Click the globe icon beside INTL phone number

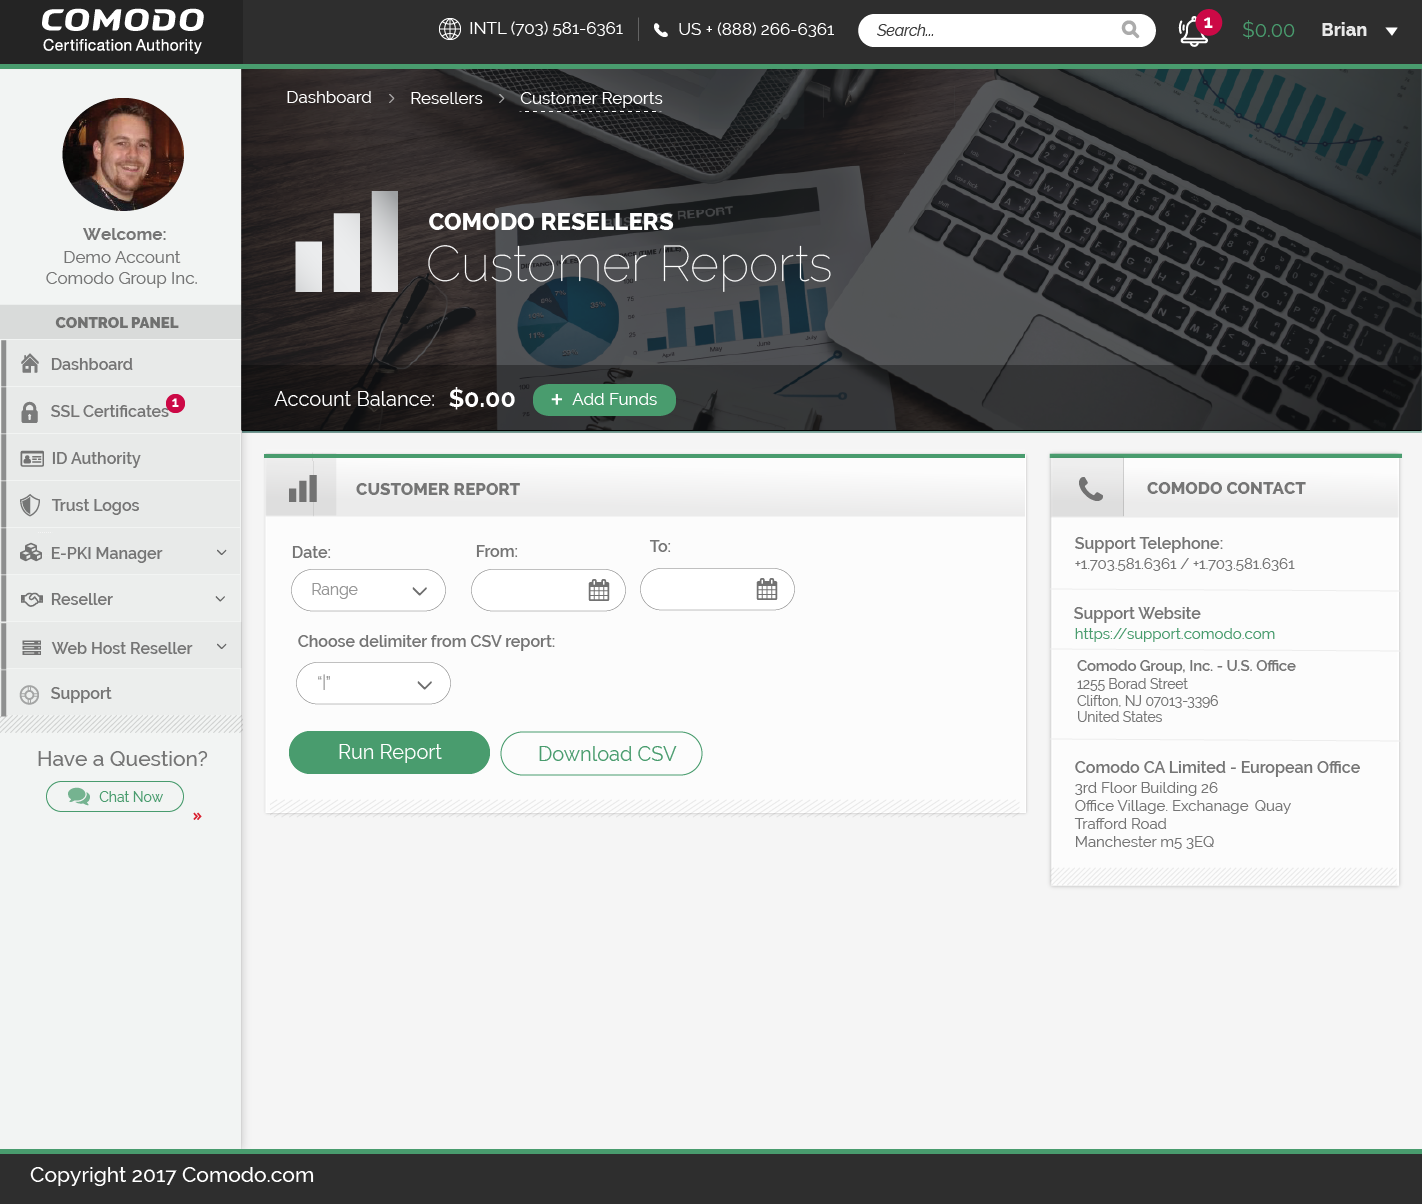450,29
